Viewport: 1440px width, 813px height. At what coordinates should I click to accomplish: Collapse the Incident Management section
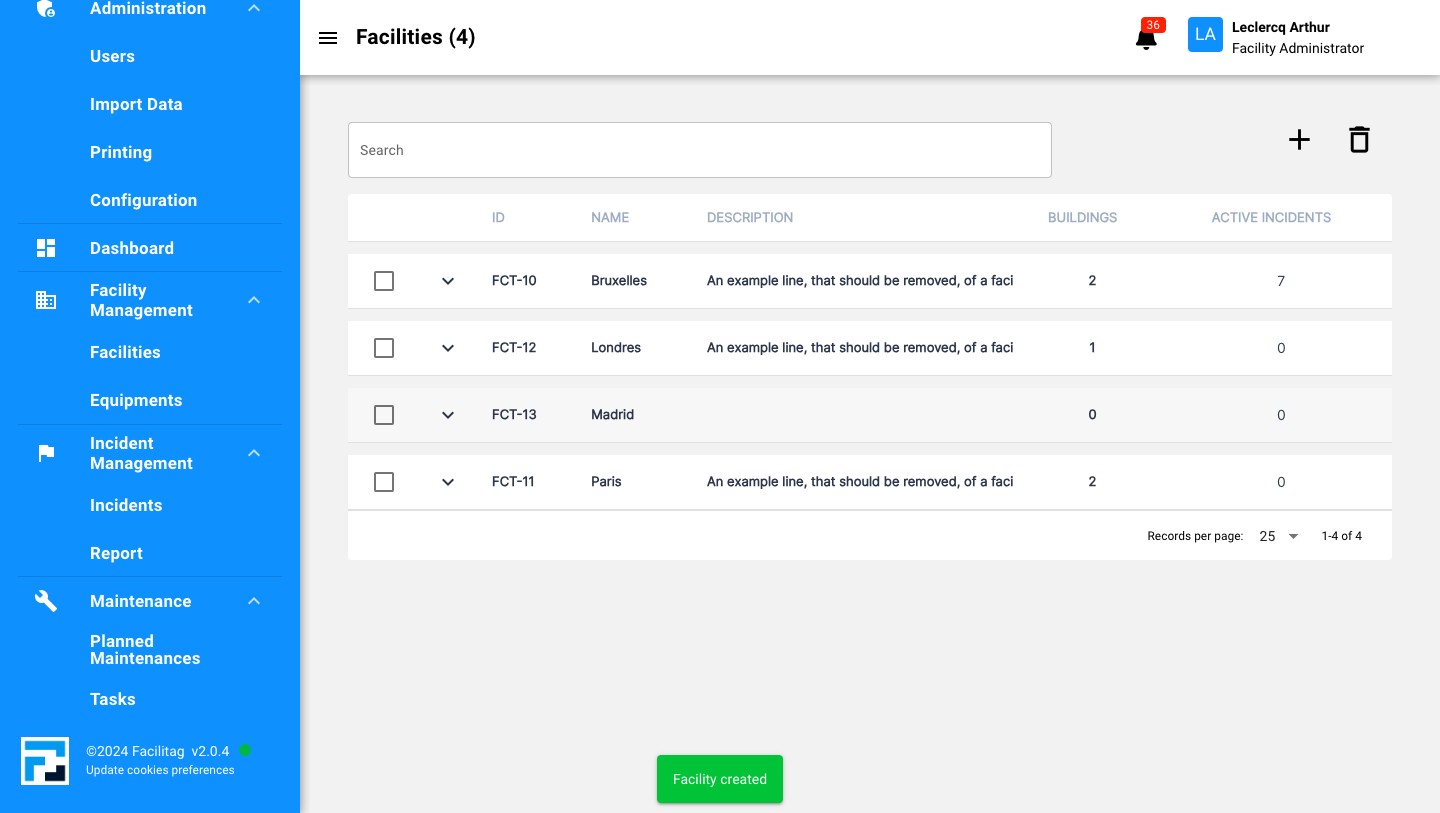click(x=254, y=453)
